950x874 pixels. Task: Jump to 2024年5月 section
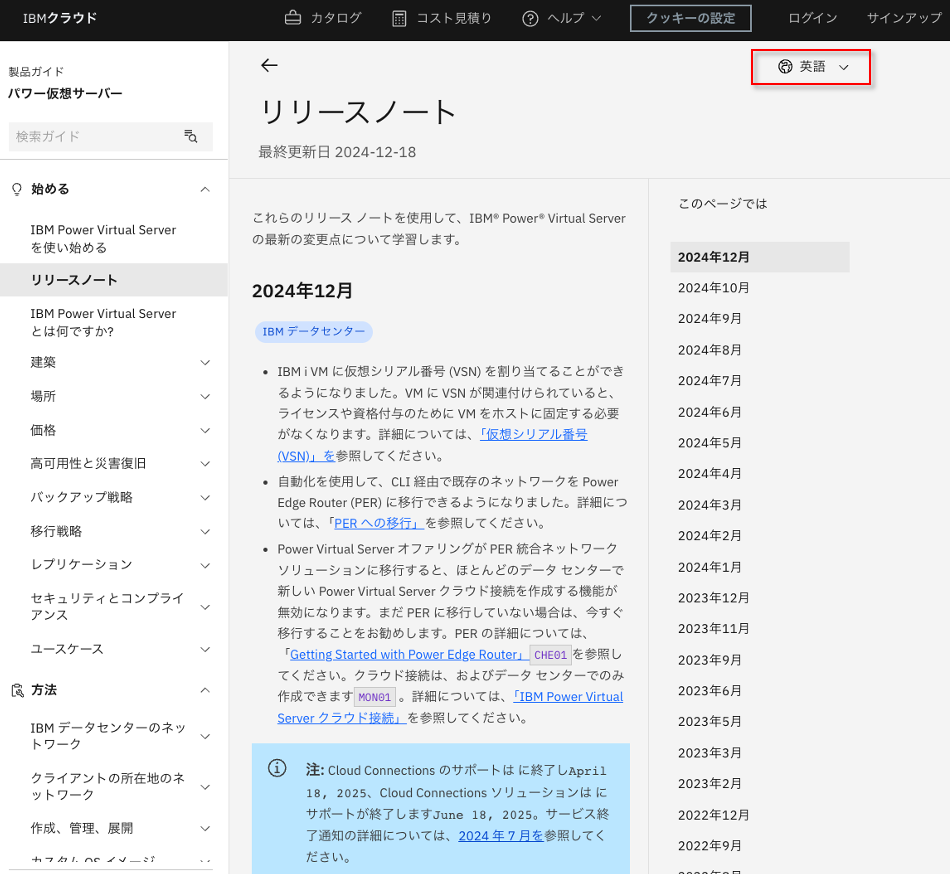point(709,443)
